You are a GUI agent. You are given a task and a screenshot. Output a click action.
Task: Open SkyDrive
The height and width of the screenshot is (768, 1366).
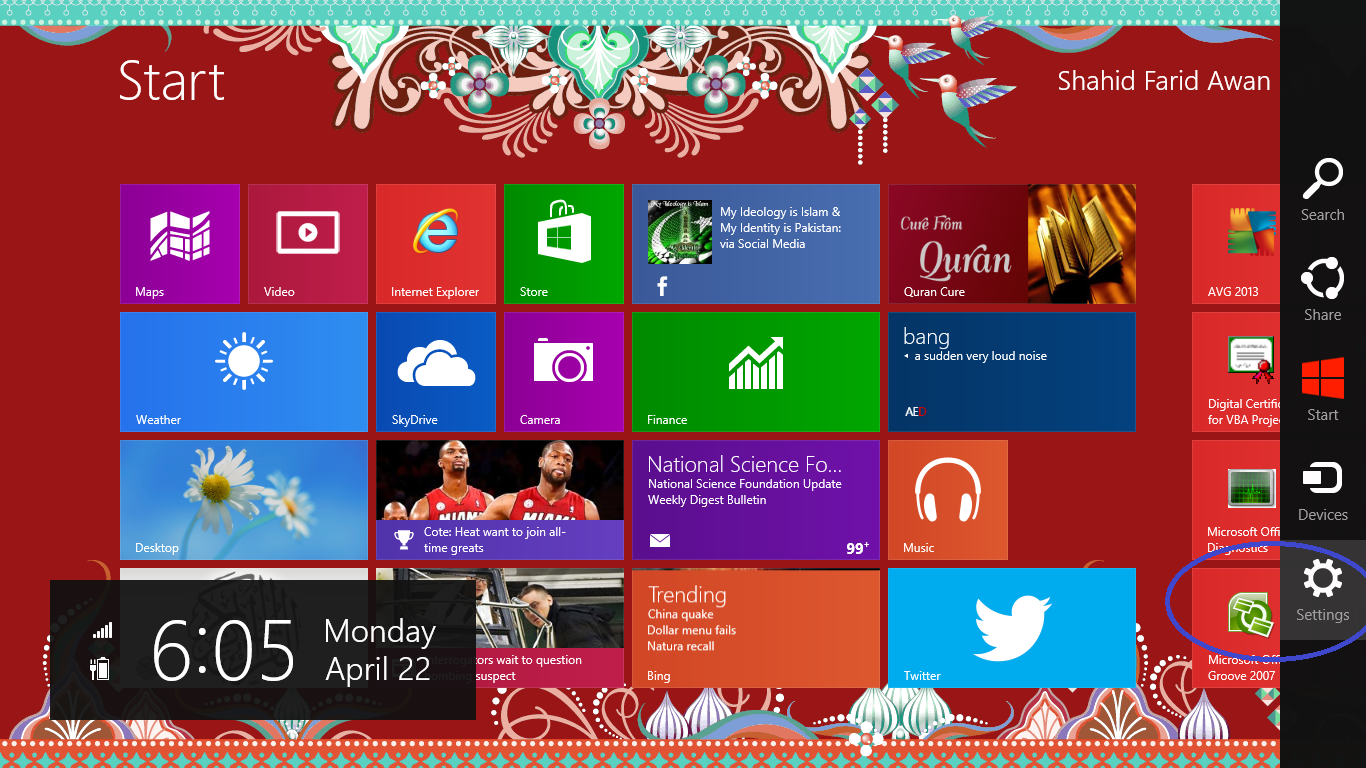(x=435, y=371)
